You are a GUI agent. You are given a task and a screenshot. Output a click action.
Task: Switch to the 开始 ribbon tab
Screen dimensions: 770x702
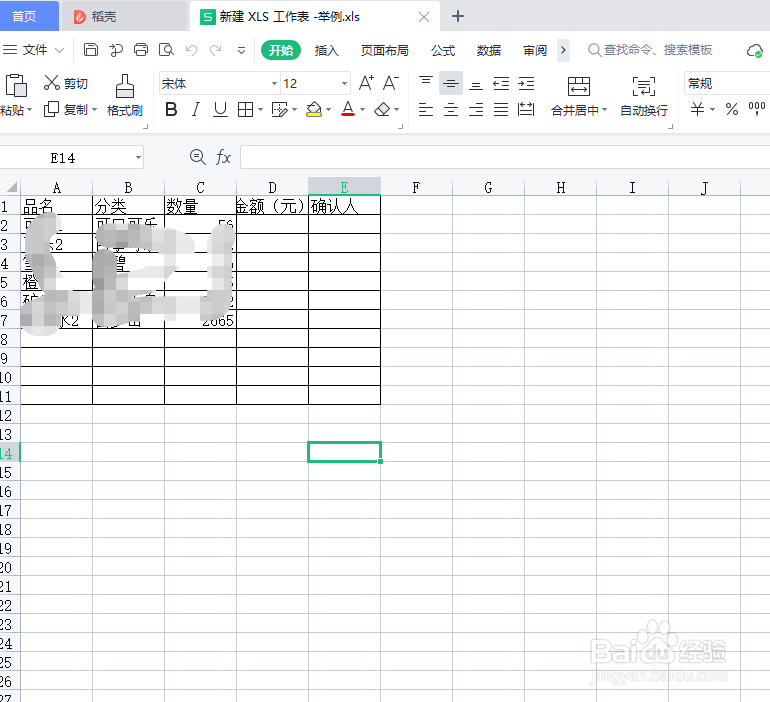(281, 50)
